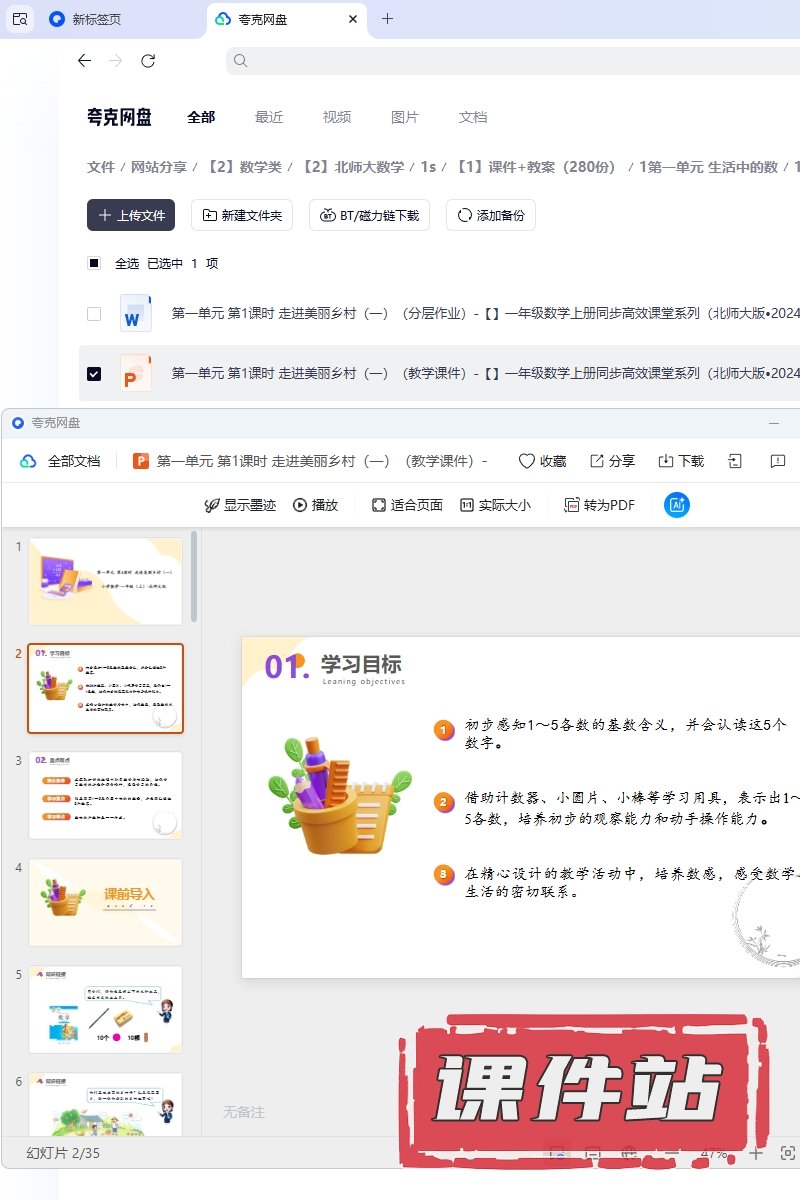Download the file with 下载 button
The image size is (800, 1200).
[x=681, y=461]
